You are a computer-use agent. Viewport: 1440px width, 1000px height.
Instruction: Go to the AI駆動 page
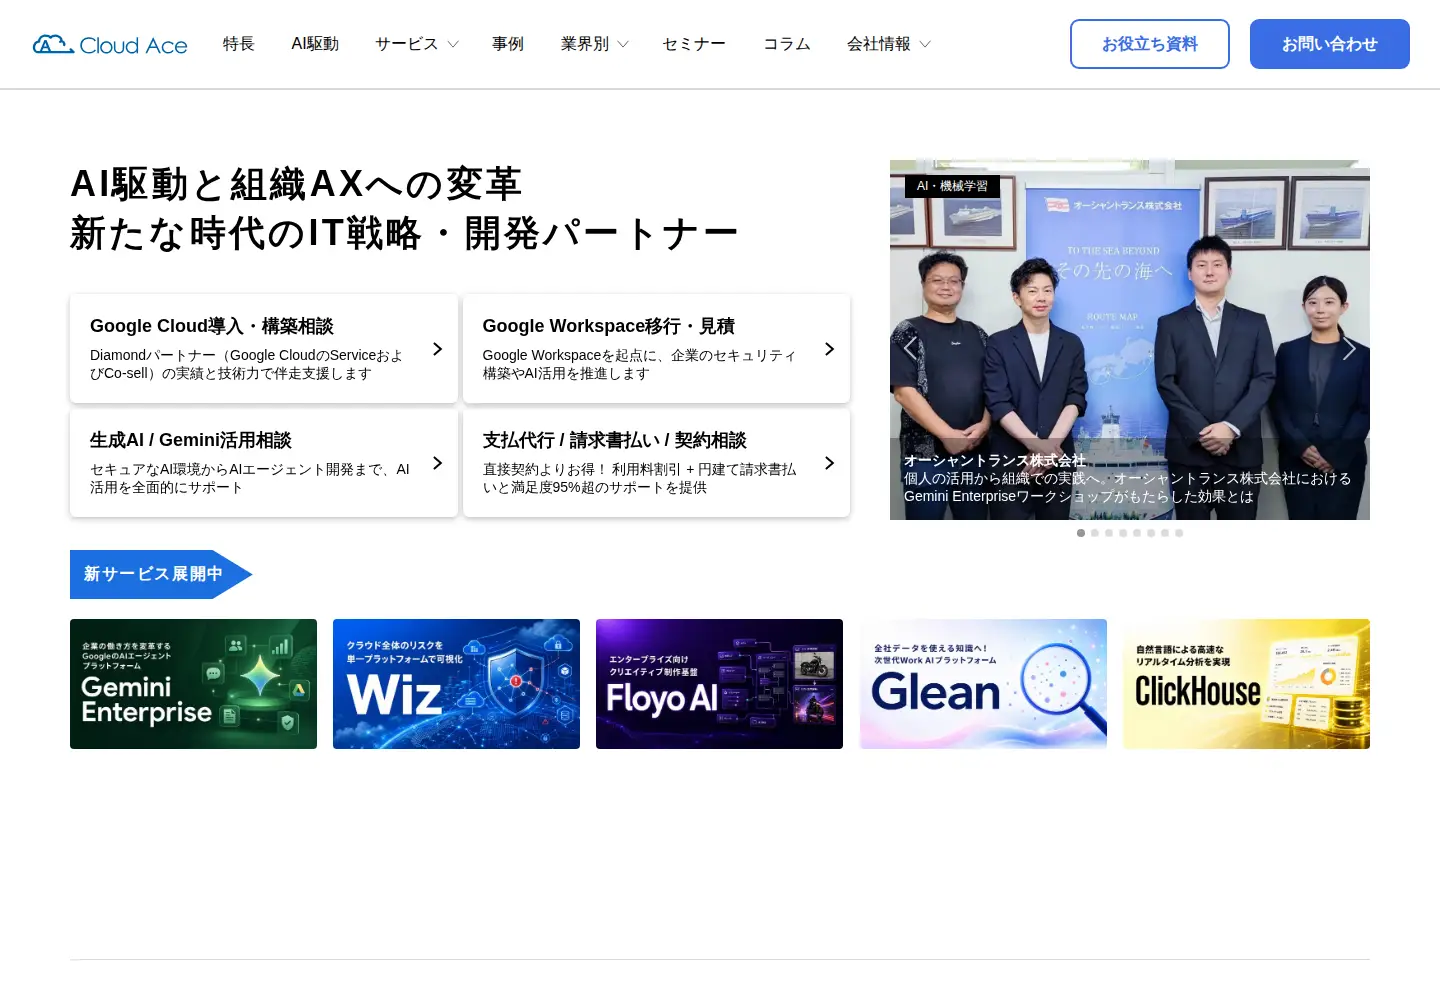(315, 44)
